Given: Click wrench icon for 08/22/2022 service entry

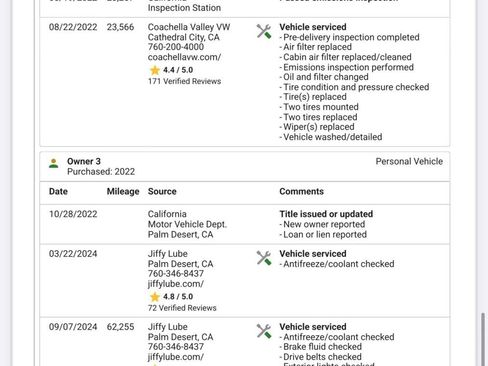Looking at the screenshot, I should coord(264,31).
